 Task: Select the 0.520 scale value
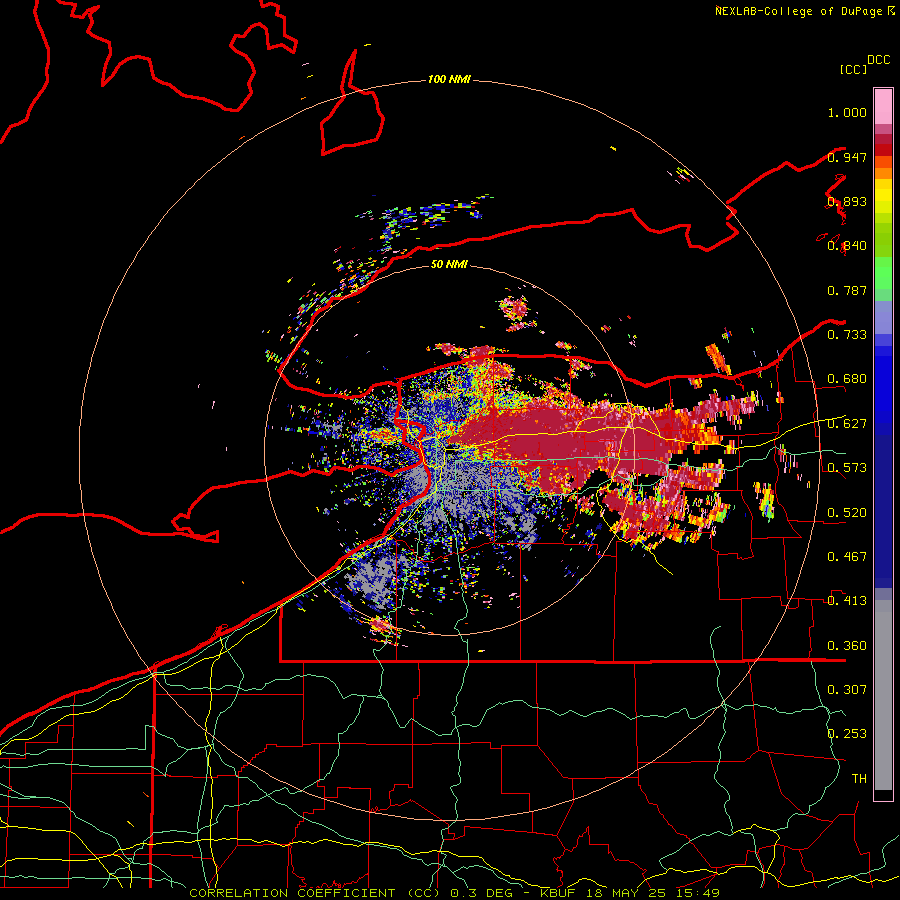847,513
